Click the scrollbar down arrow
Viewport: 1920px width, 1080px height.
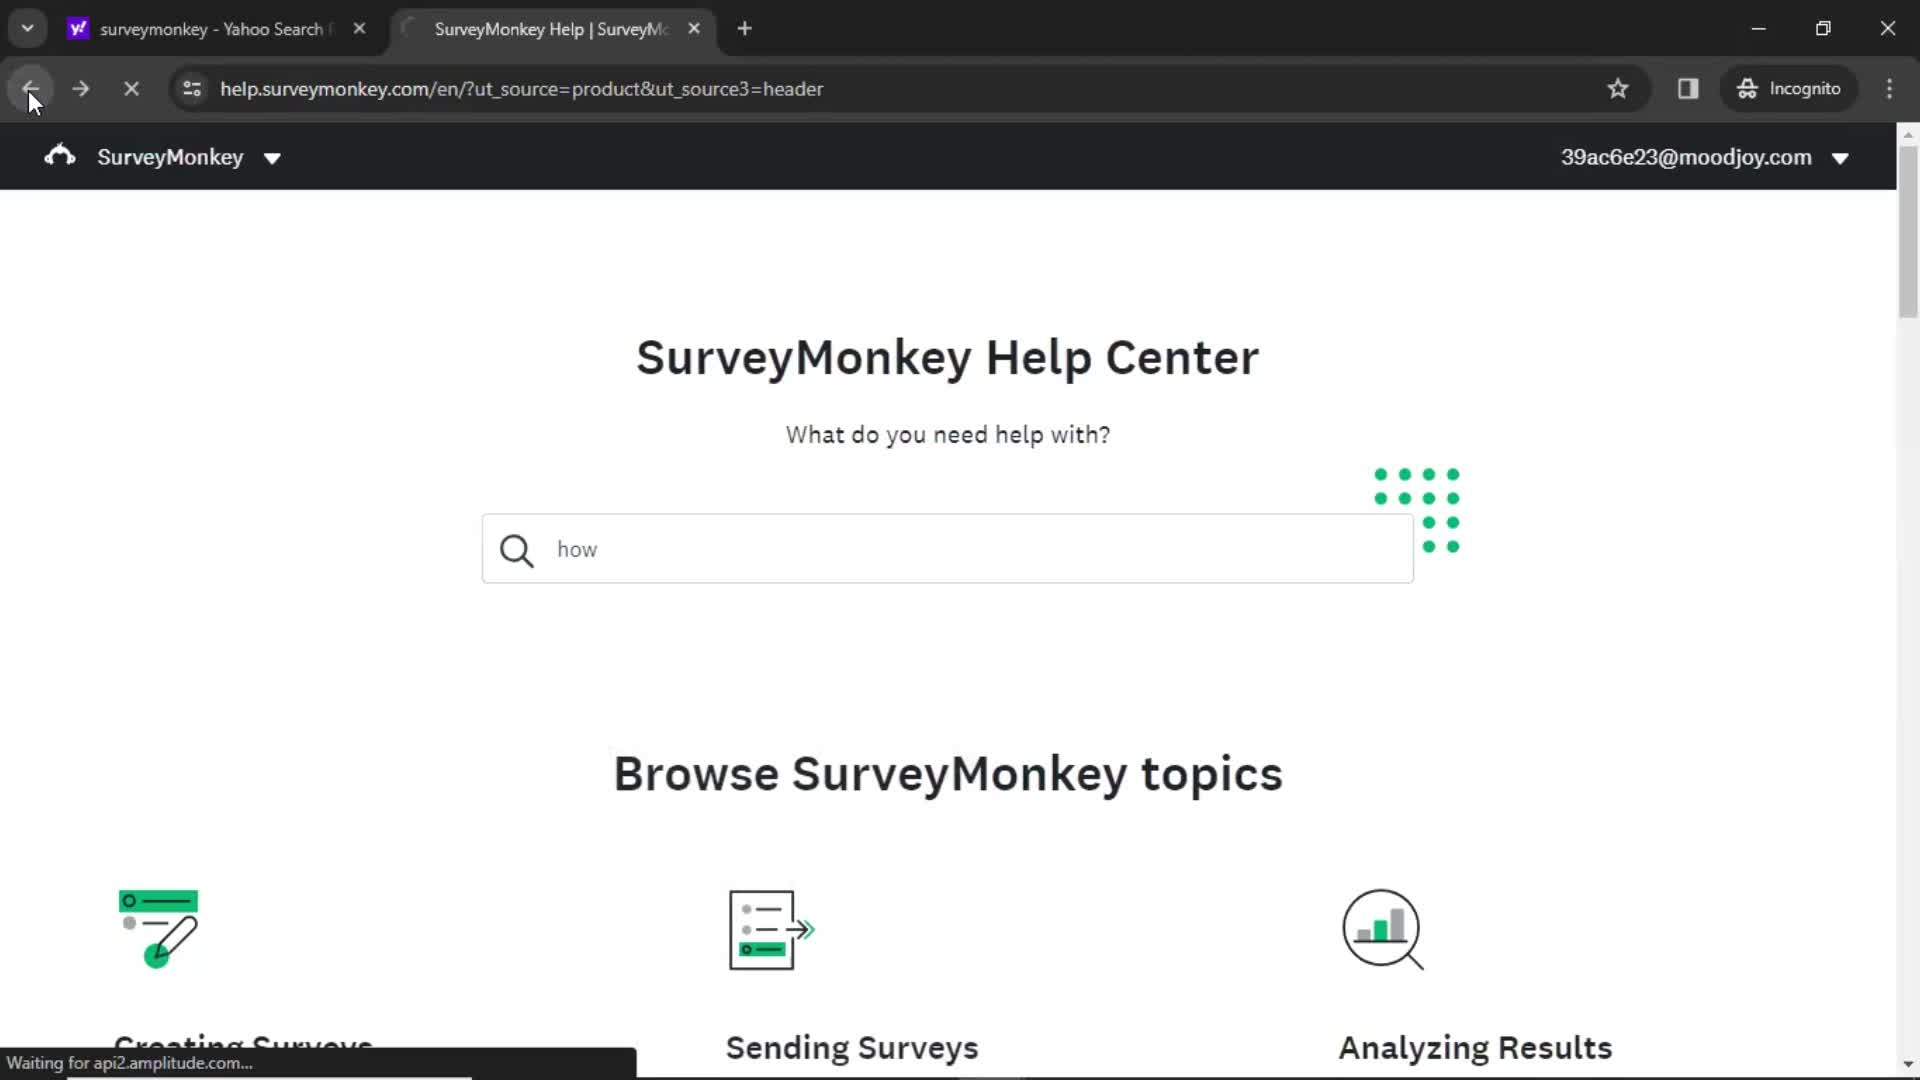click(1908, 1065)
